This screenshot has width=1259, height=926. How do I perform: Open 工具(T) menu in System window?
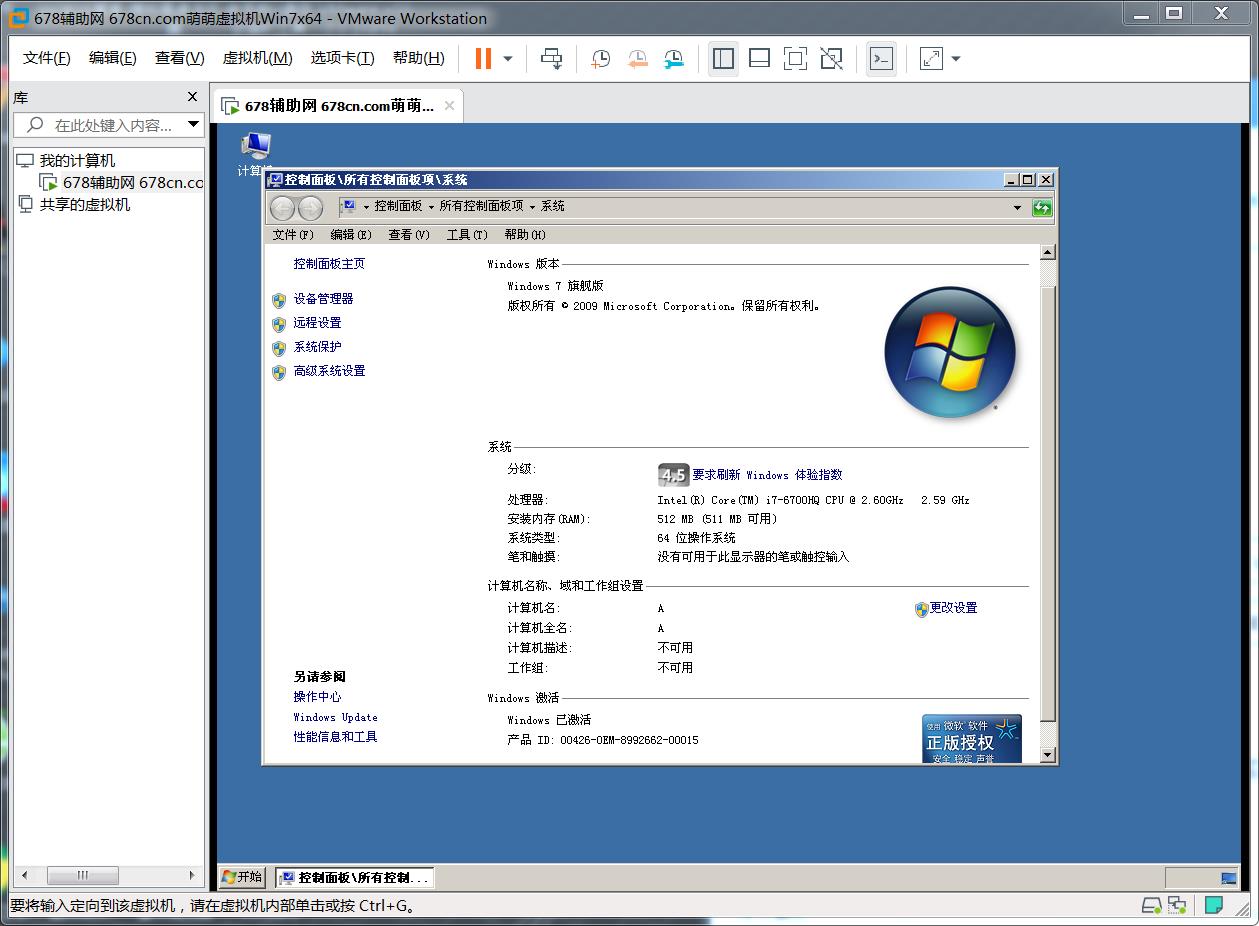click(467, 235)
